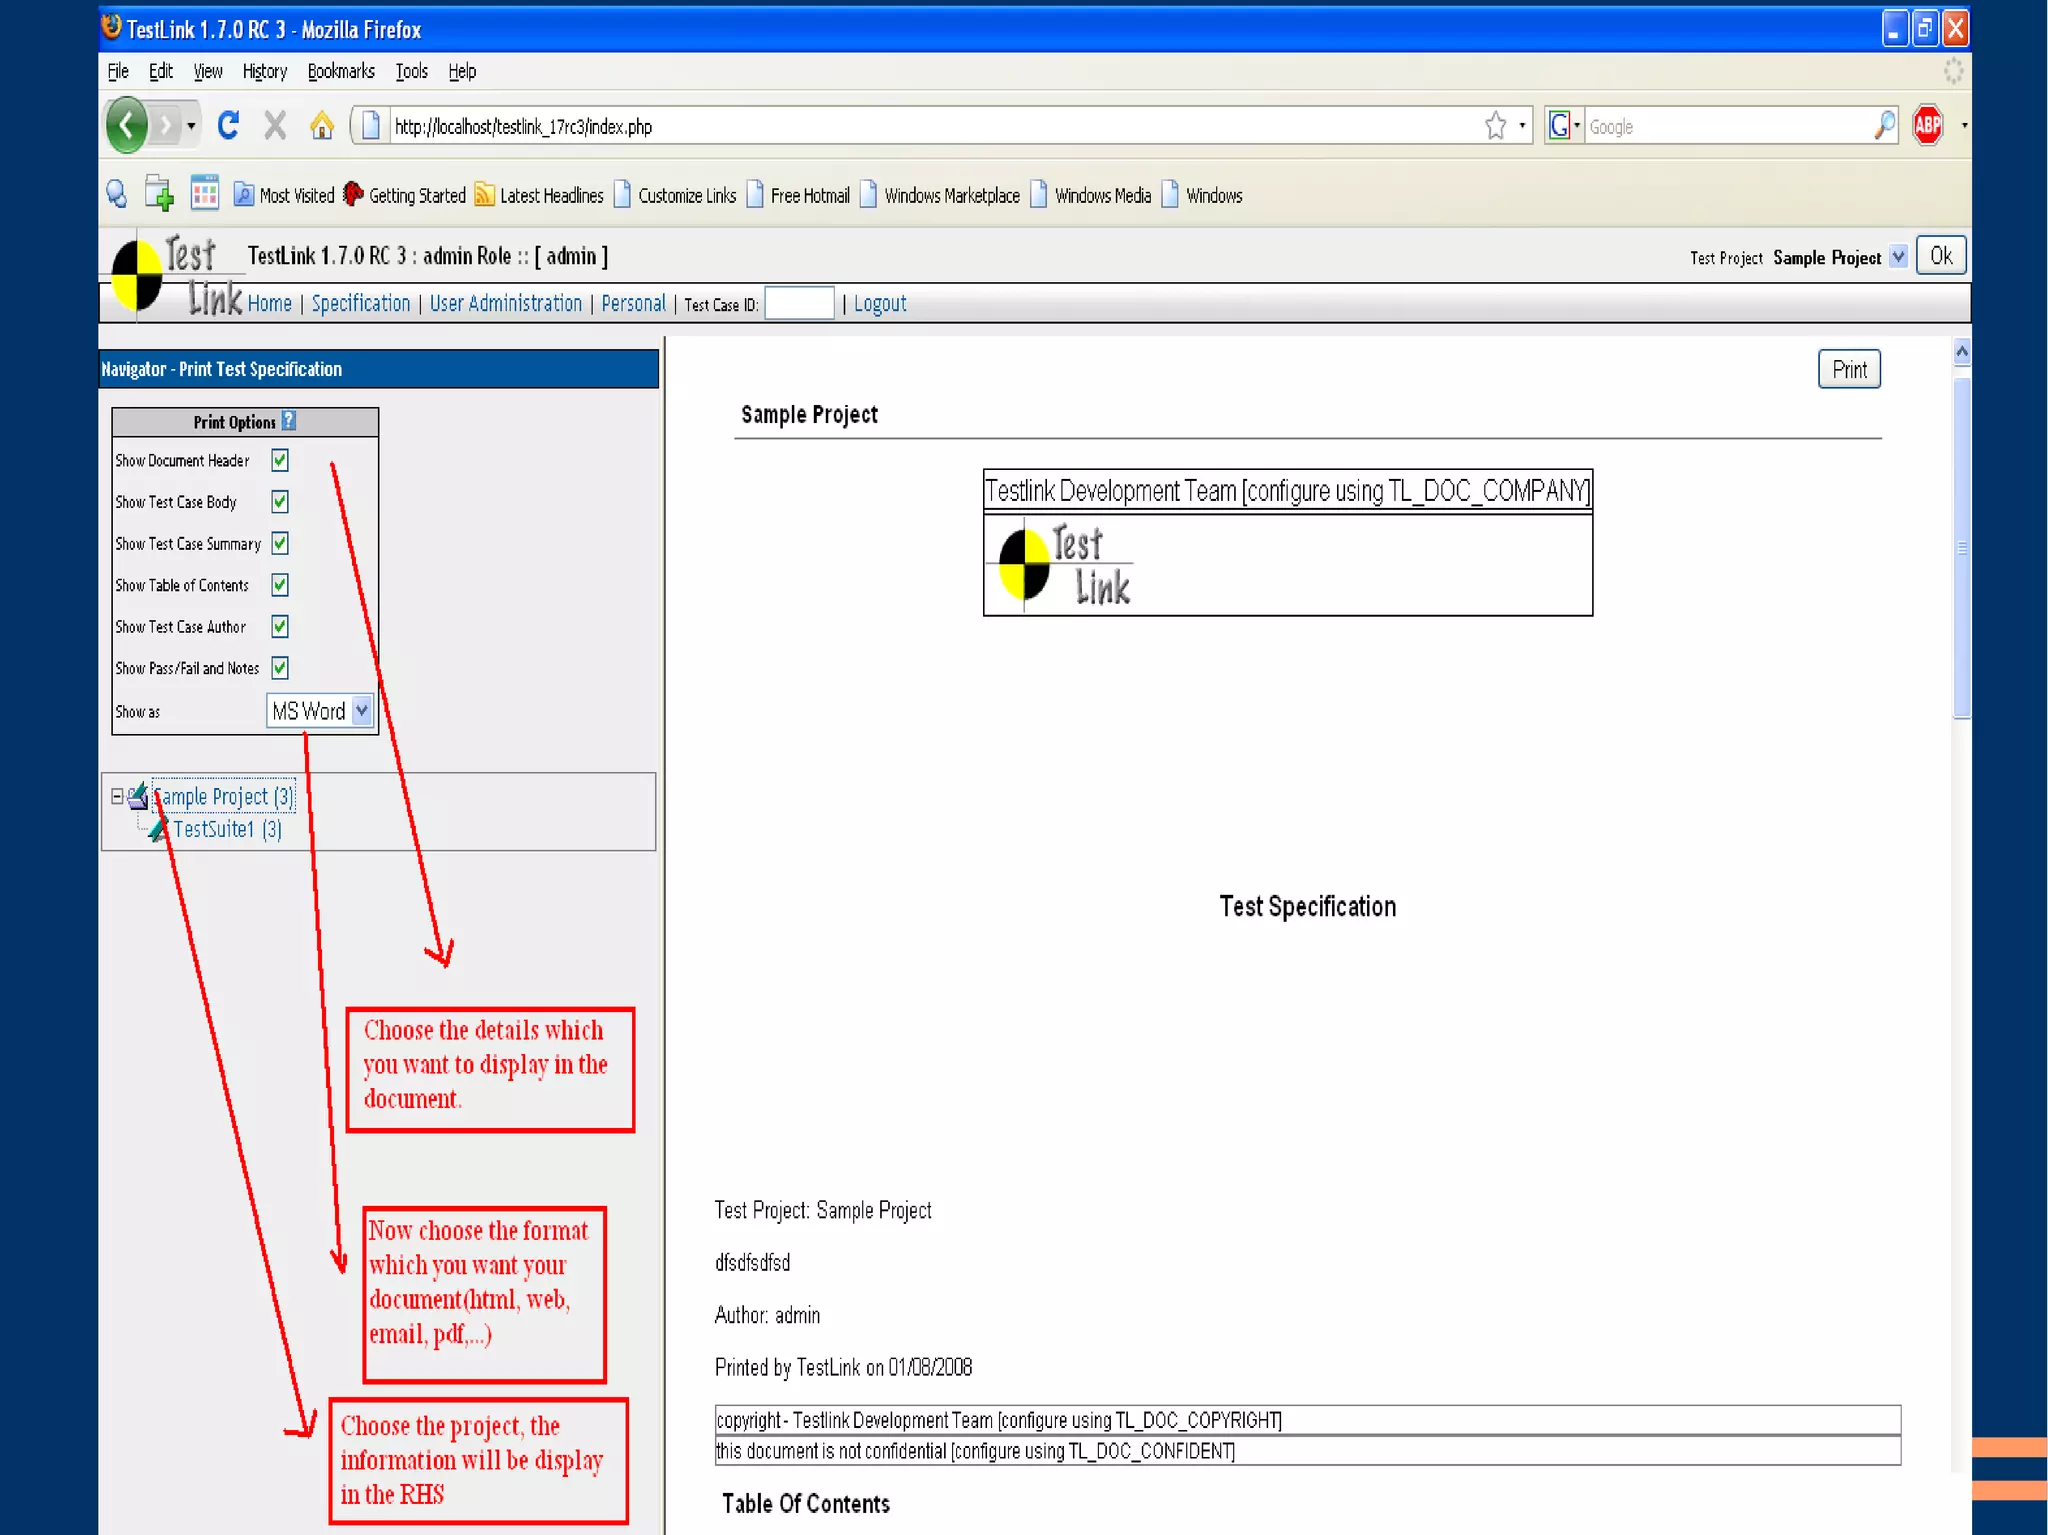Open the Windows Marketplace bookmark
This screenshot has height=1535, width=2048.
939,195
